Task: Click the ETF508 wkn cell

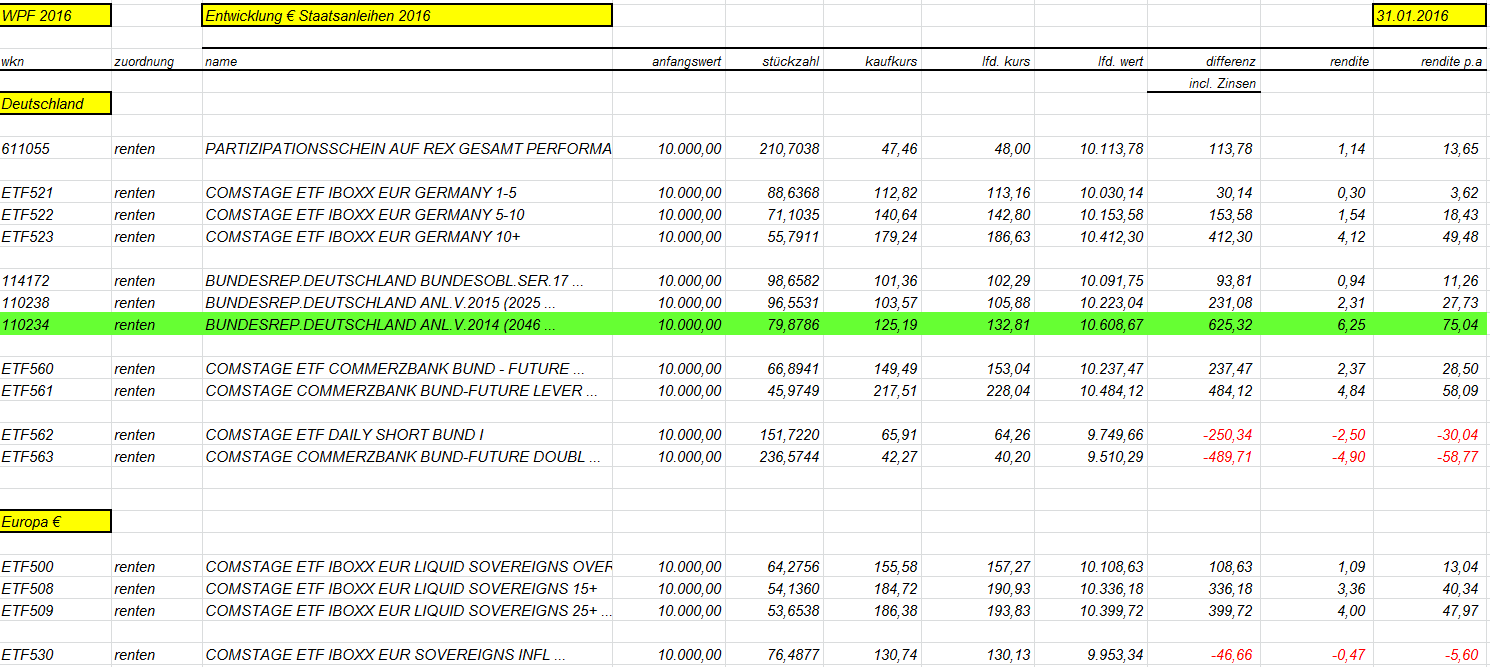Action: tap(28, 589)
